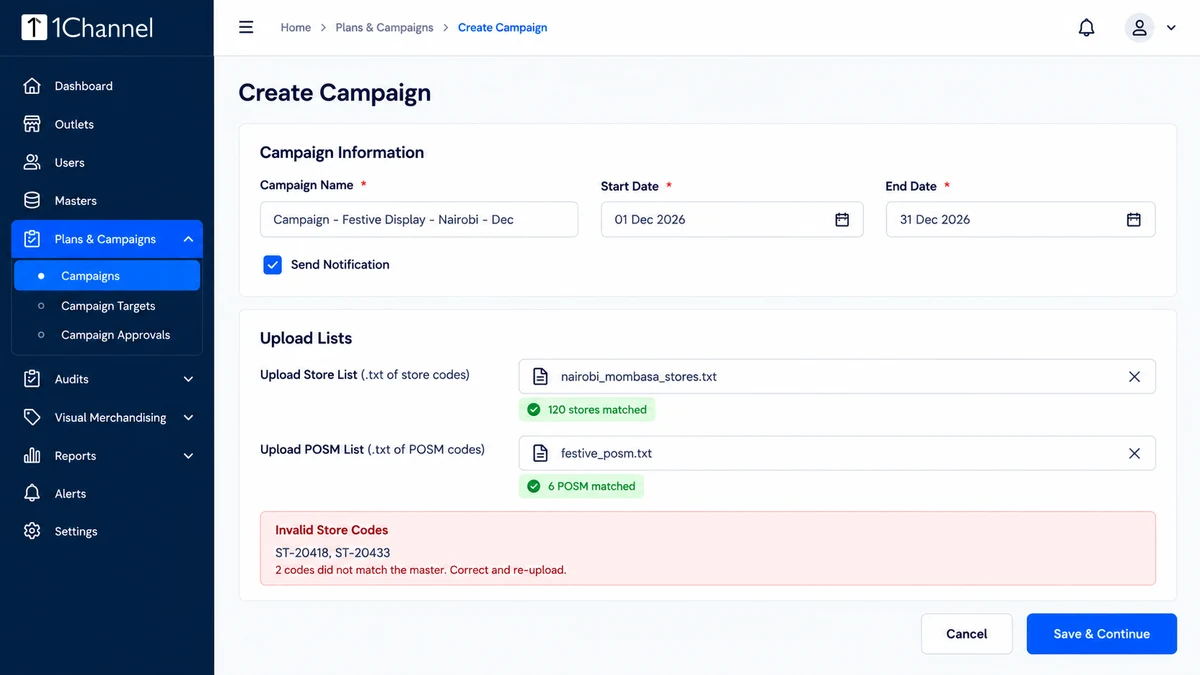Expand the Audits menu chevron

click(188, 379)
